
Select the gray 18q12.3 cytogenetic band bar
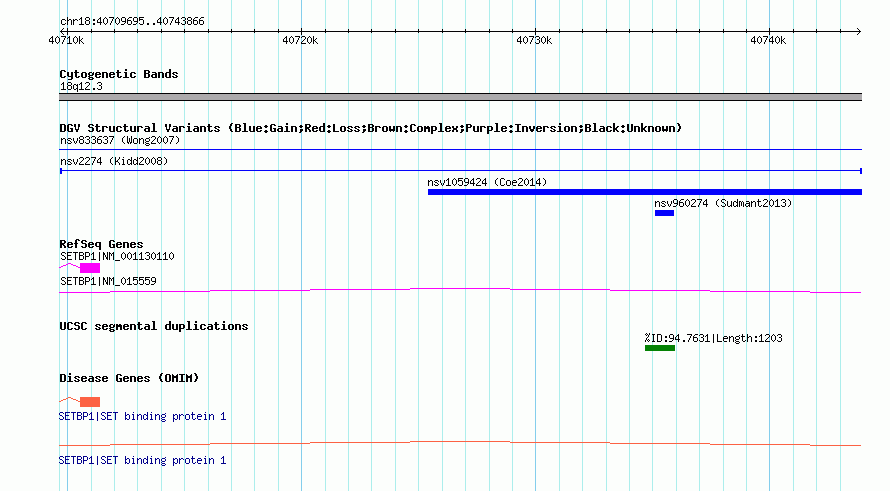(460, 97)
